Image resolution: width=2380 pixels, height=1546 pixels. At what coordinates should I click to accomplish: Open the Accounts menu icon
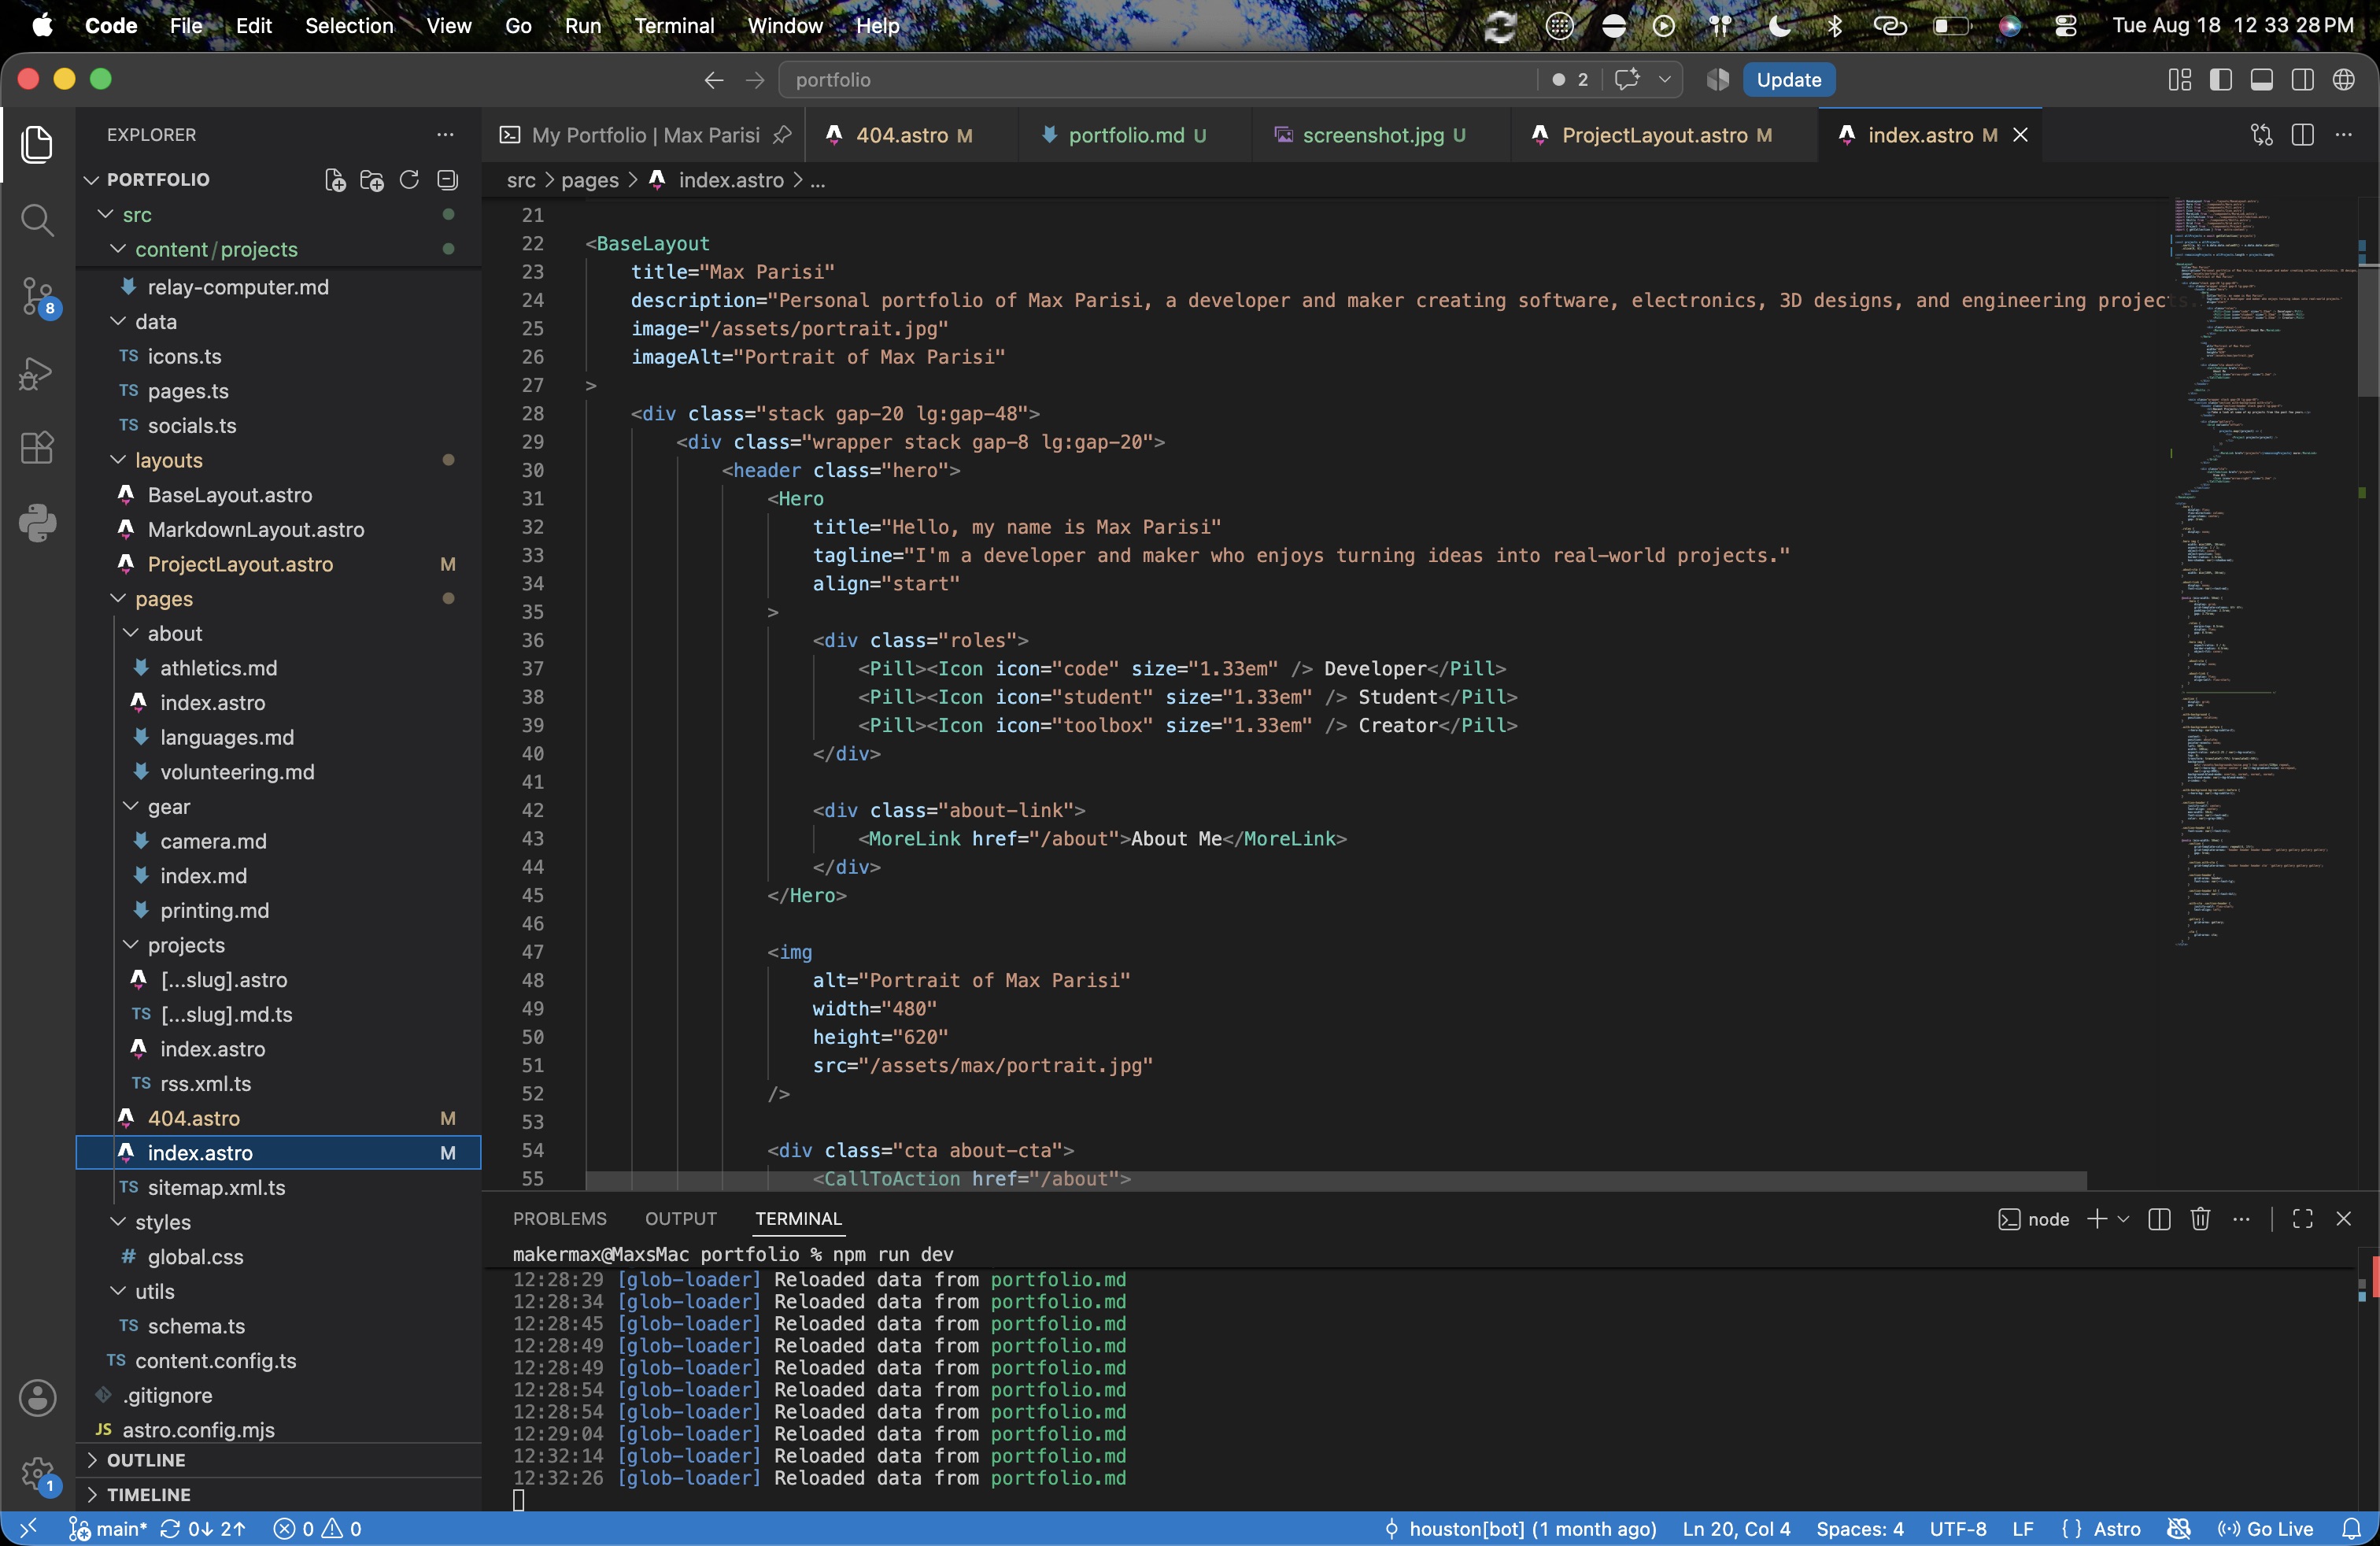point(37,1398)
